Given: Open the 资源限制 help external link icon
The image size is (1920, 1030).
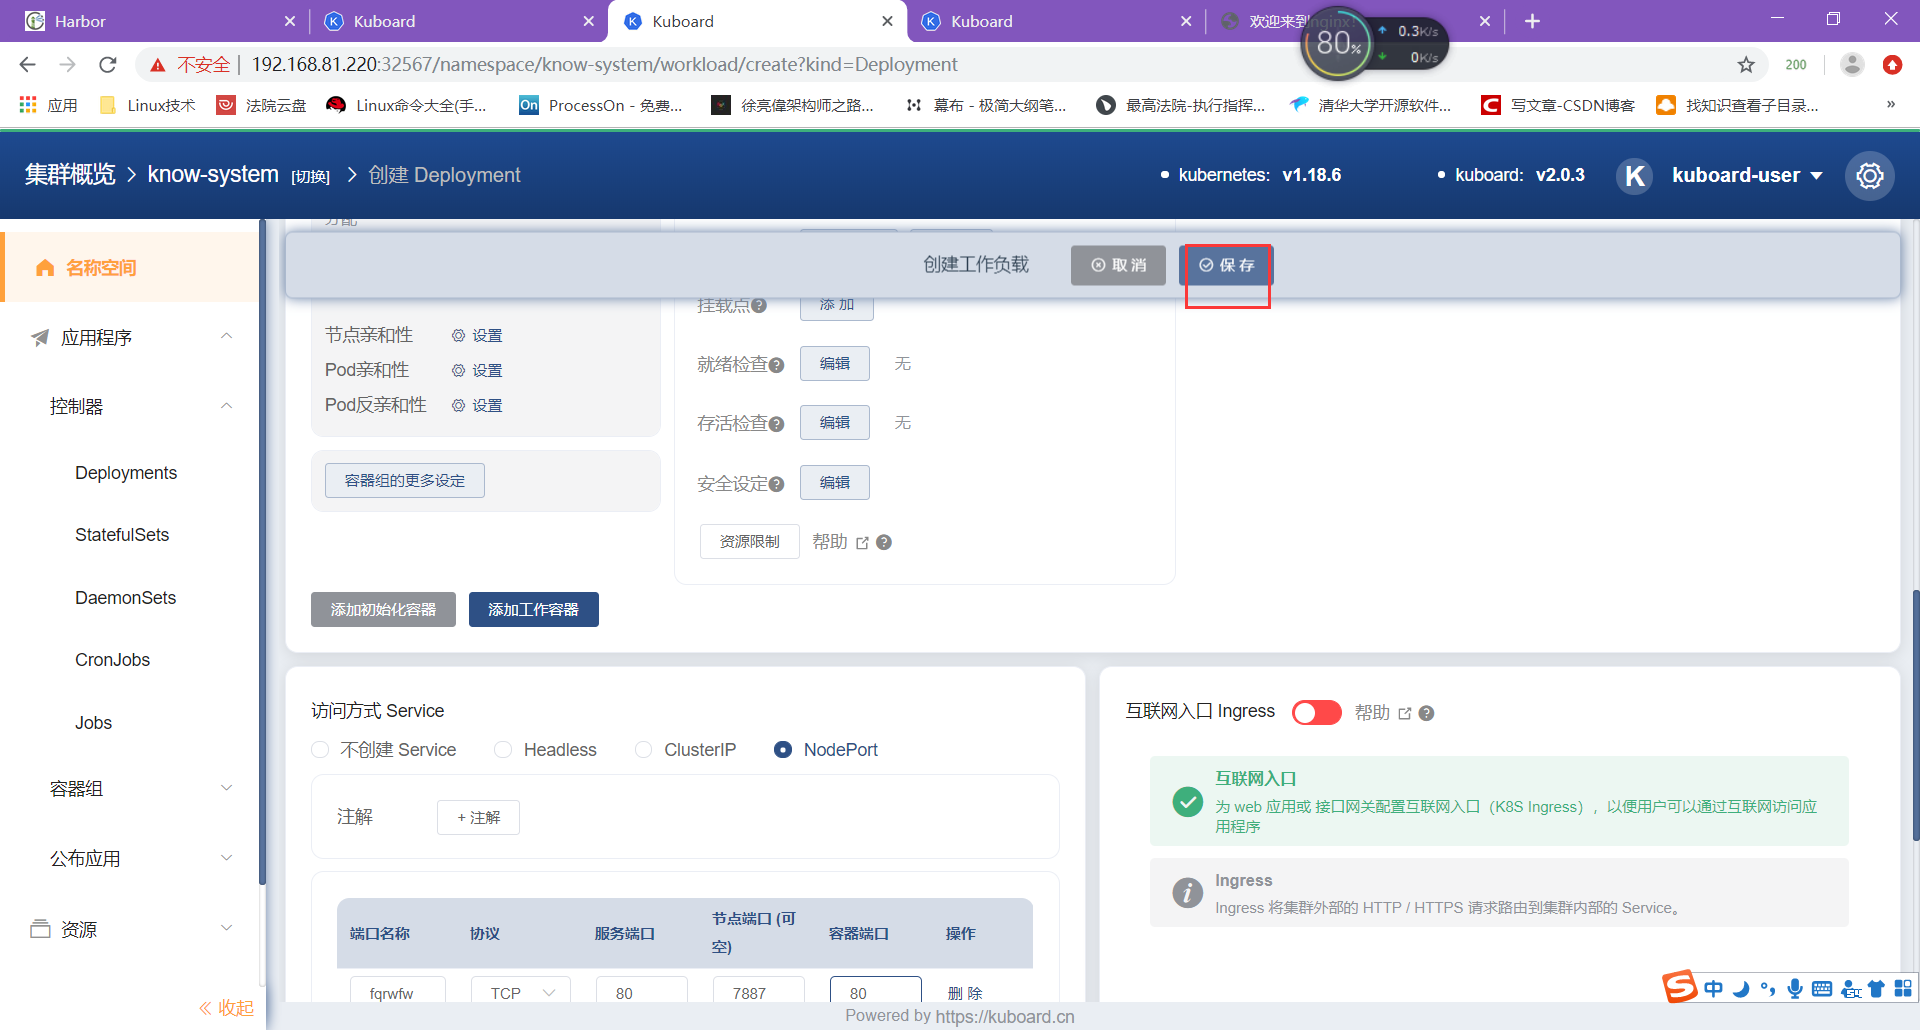Looking at the screenshot, I should pyautogui.click(x=863, y=543).
